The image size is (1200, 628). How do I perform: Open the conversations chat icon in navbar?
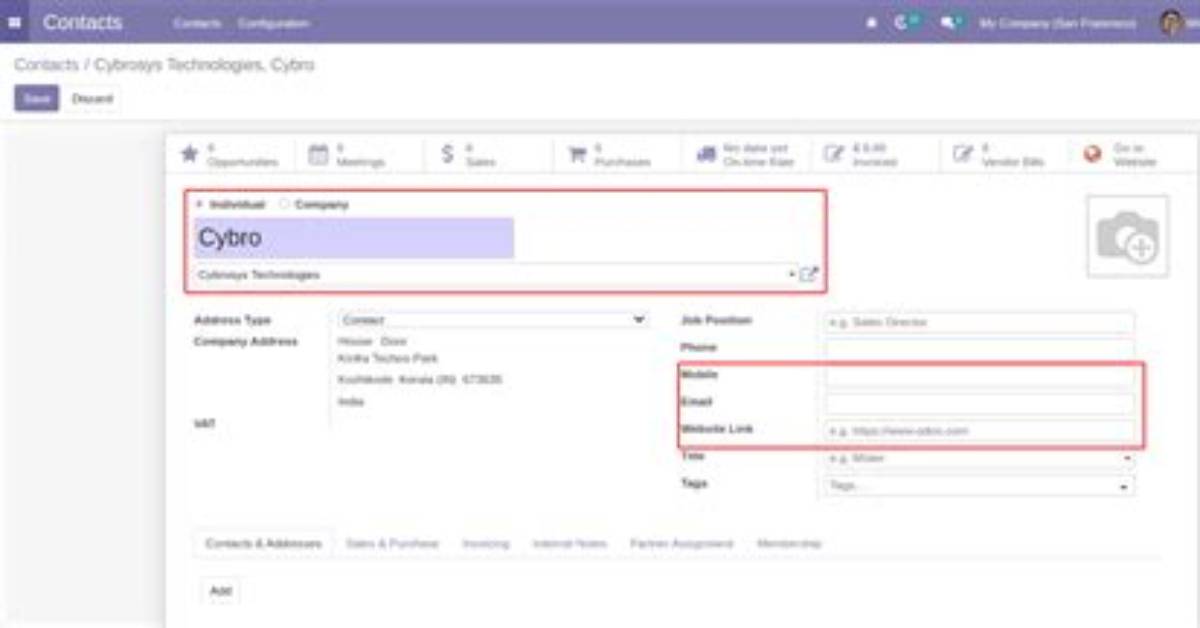(x=952, y=22)
